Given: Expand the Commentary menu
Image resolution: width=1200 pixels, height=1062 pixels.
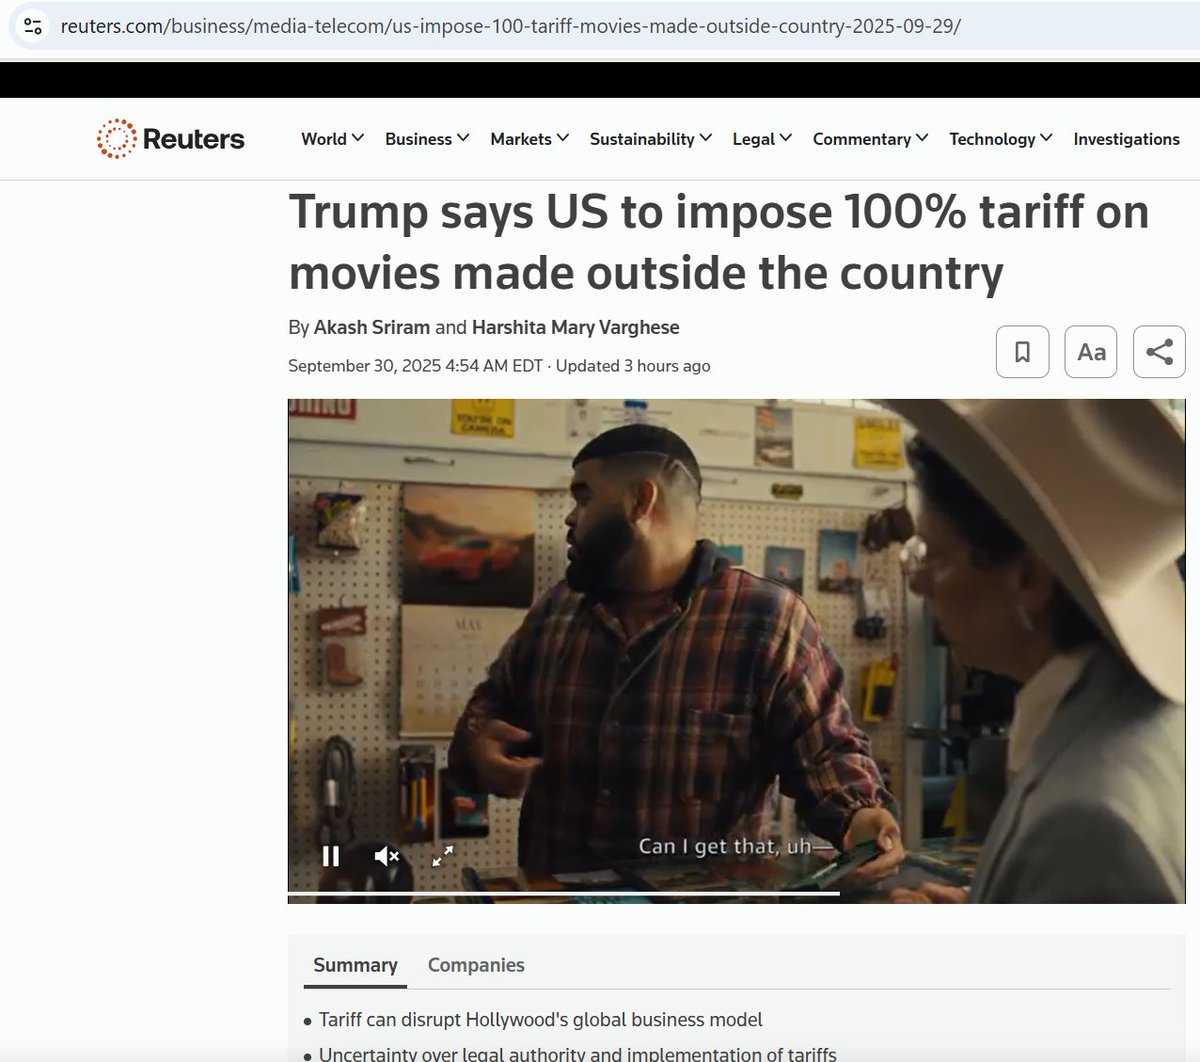Looking at the screenshot, I should coord(870,139).
